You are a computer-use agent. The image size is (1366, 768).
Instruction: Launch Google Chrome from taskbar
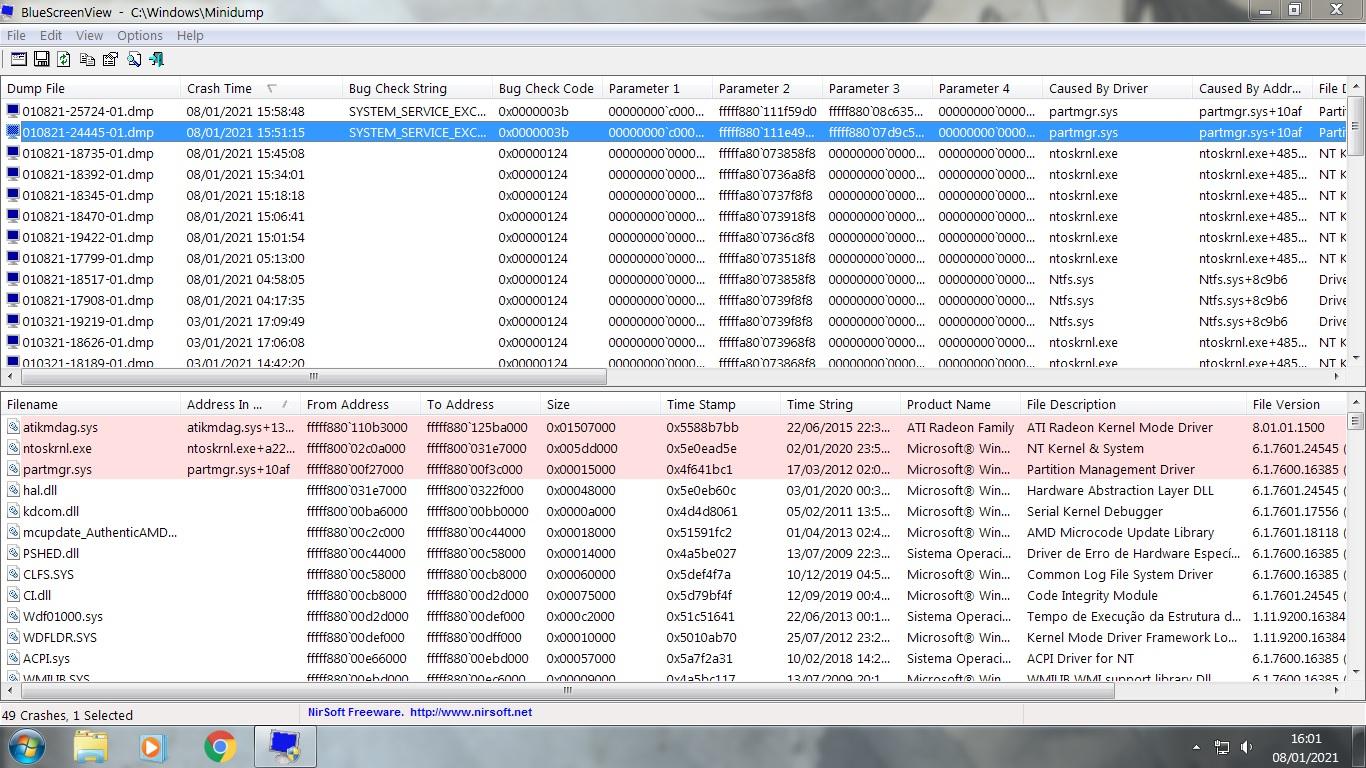[220, 746]
